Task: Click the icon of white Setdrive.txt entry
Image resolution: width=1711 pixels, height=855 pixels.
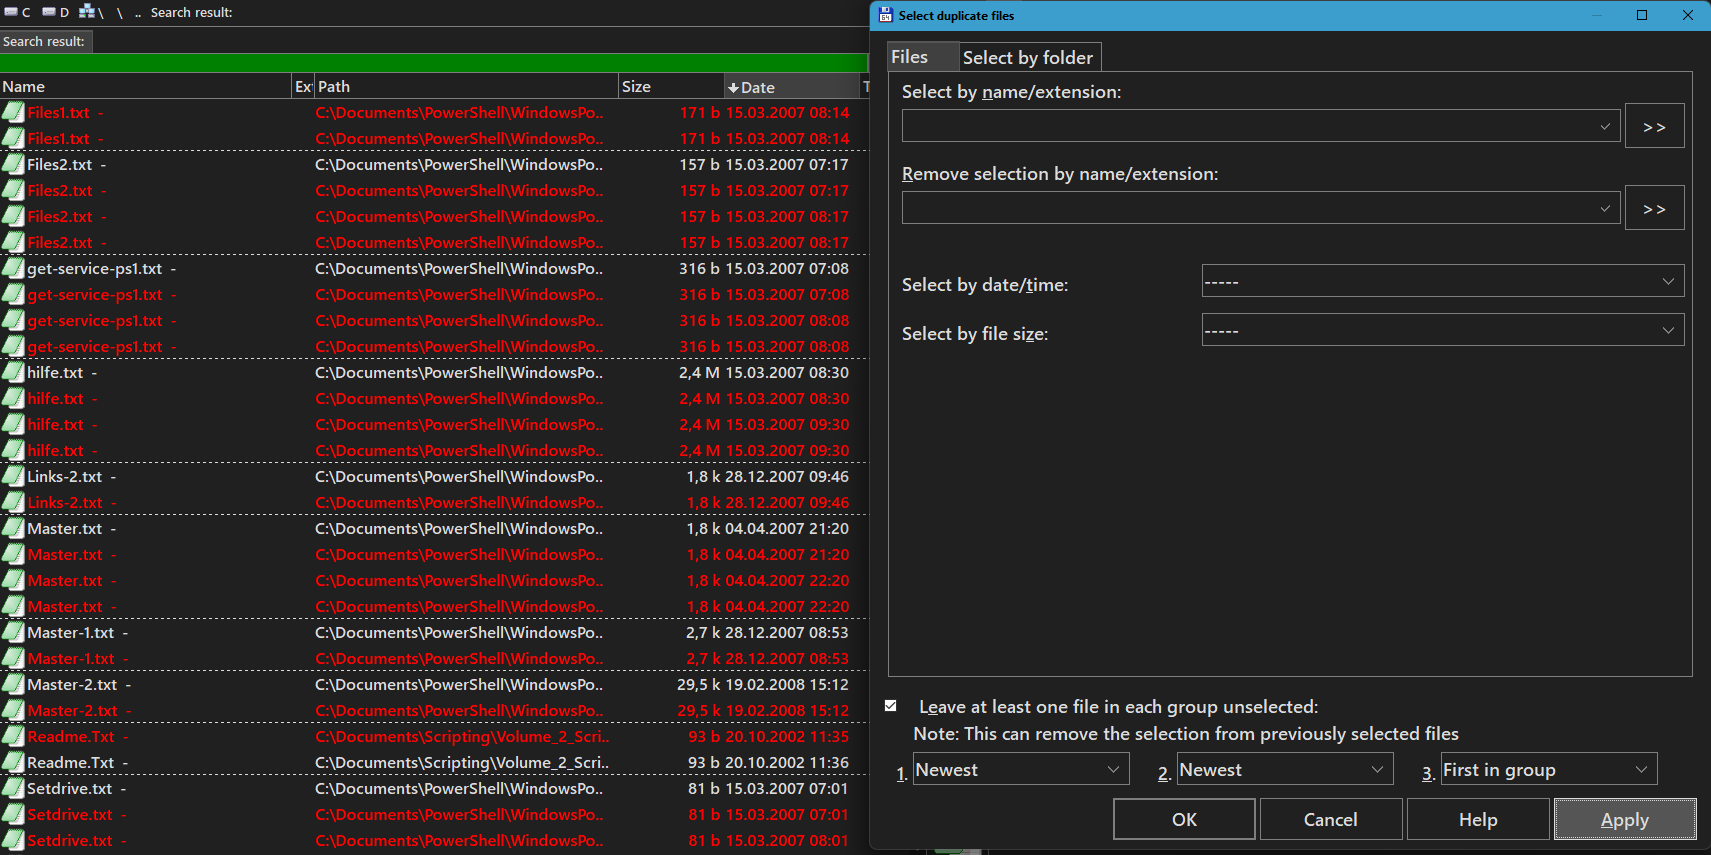Action: pos(13,789)
